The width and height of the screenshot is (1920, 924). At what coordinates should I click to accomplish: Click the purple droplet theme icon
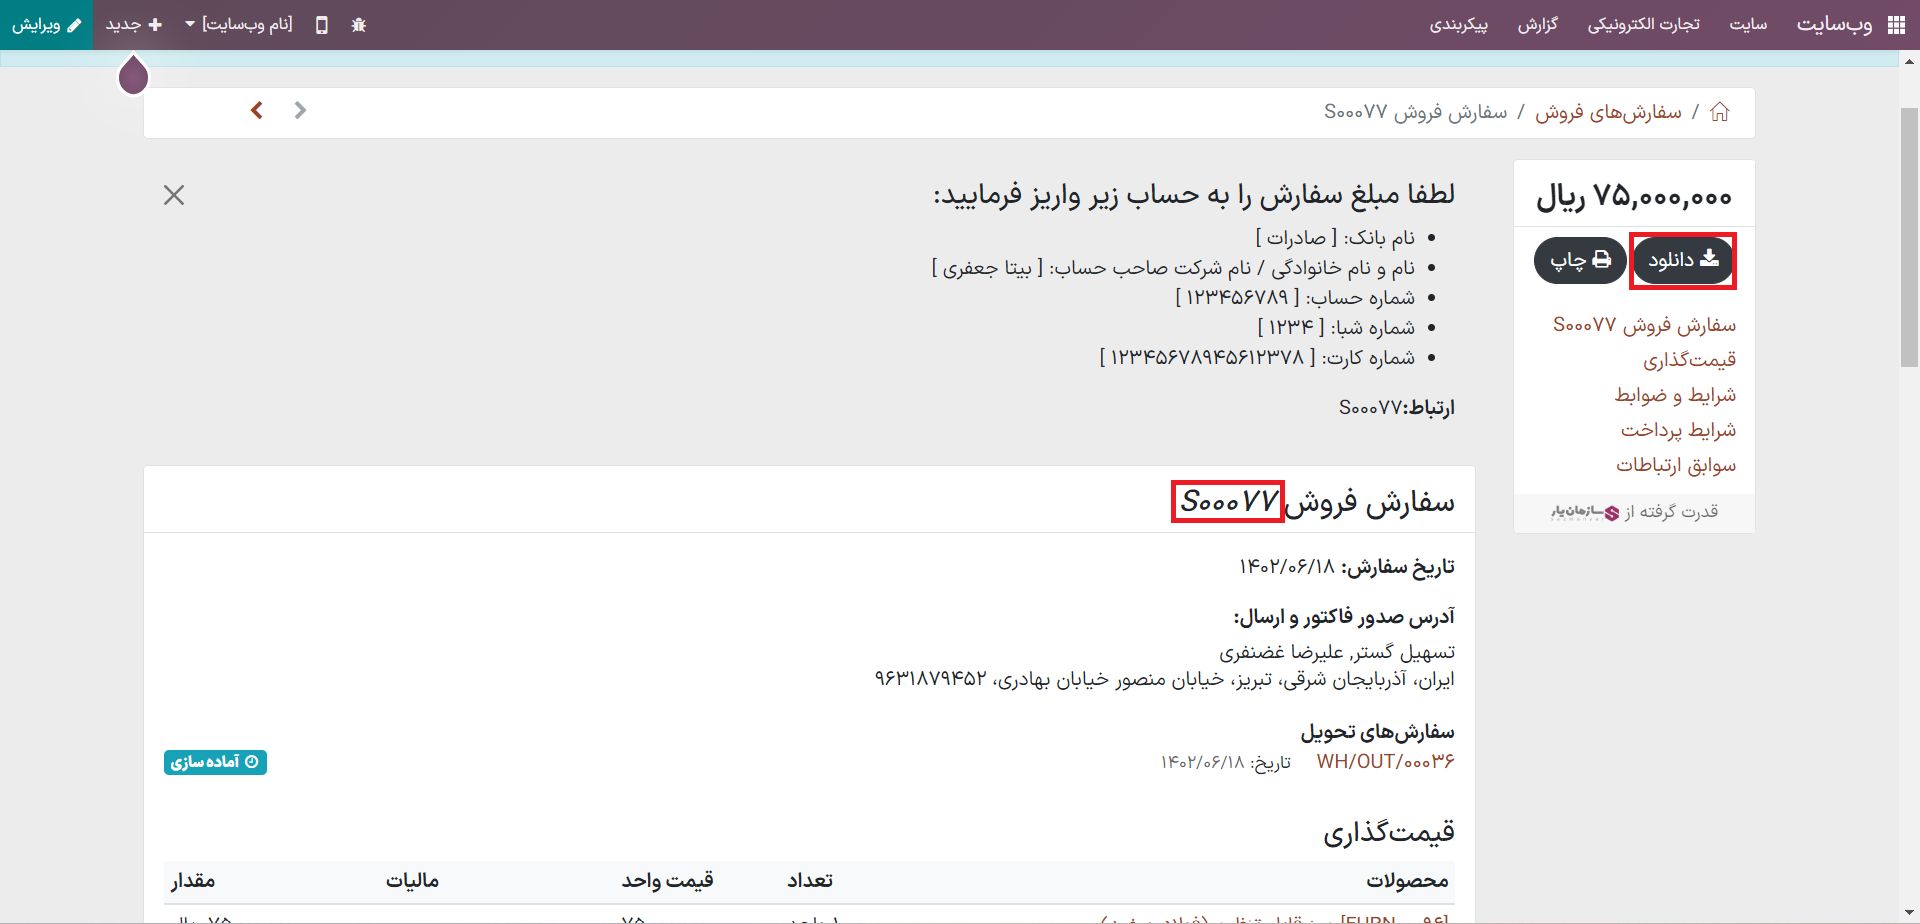click(133, 76)
